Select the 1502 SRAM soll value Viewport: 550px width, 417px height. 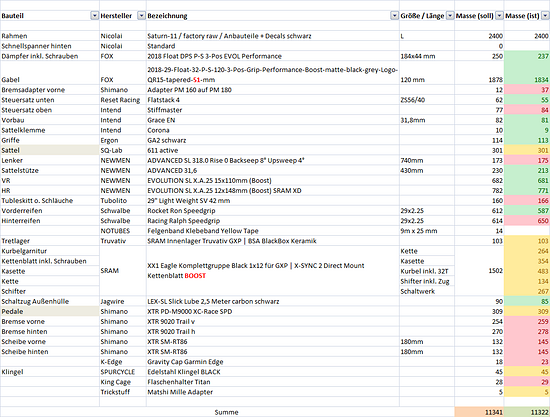click(x=479, y=271)
